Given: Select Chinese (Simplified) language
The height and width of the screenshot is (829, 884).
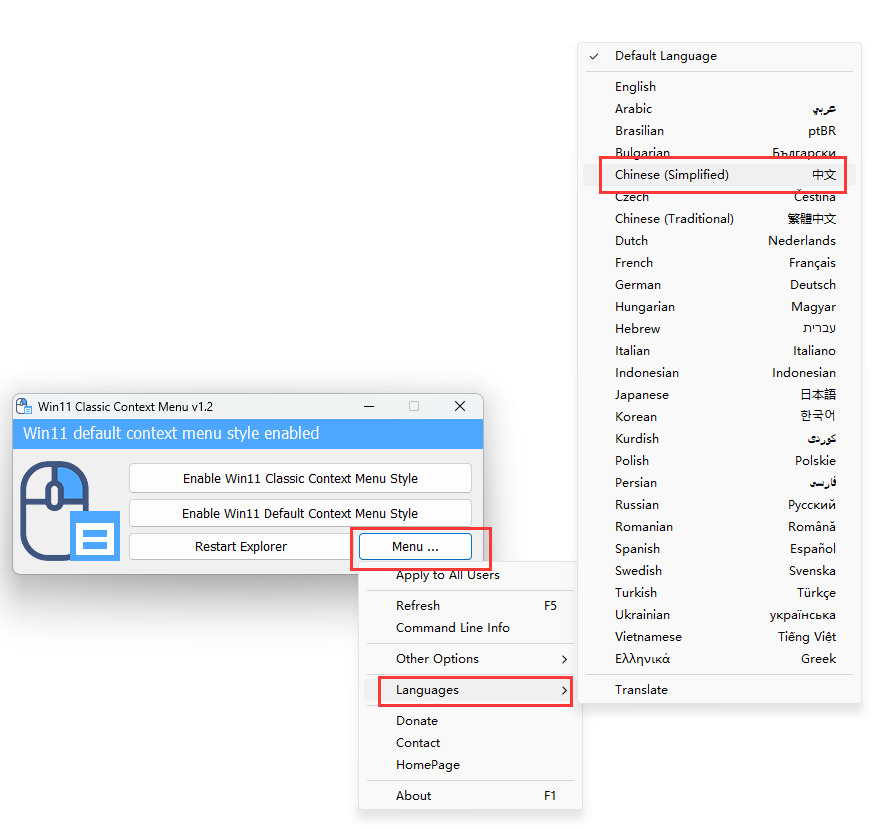Looking at the screenshot, I should pyautogui.click(x=719, y=175).
